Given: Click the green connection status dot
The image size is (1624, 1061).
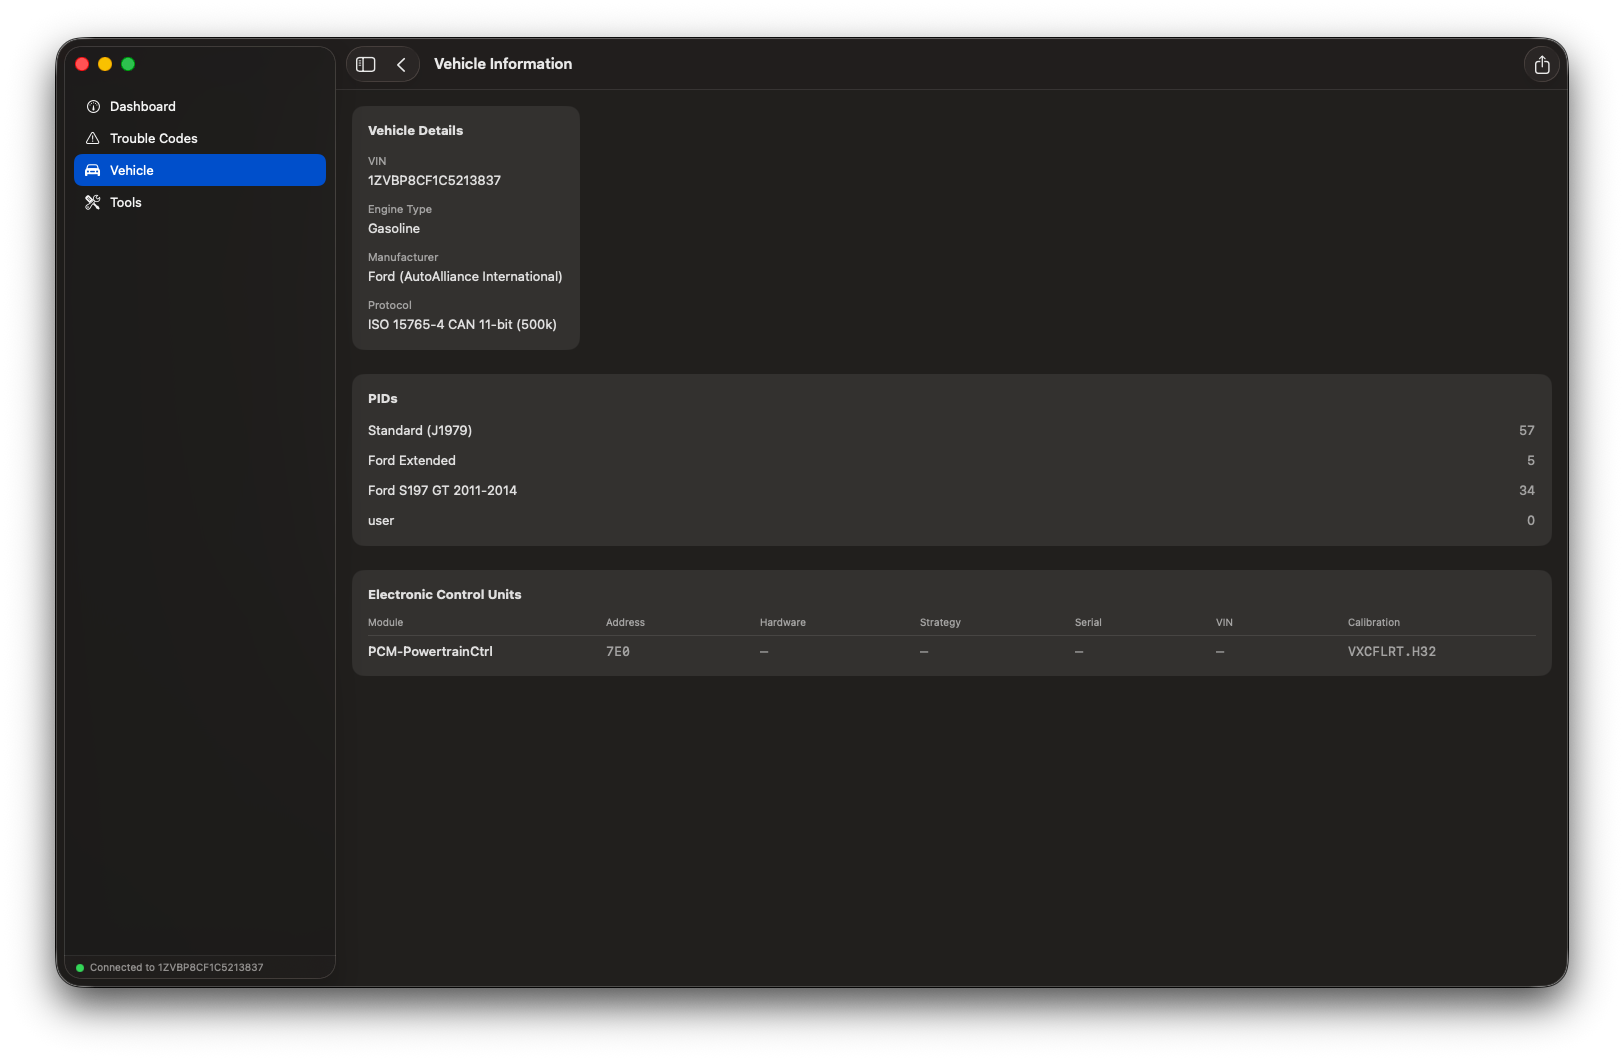Looking at the screenshot, I should click(x=80, y=968).
